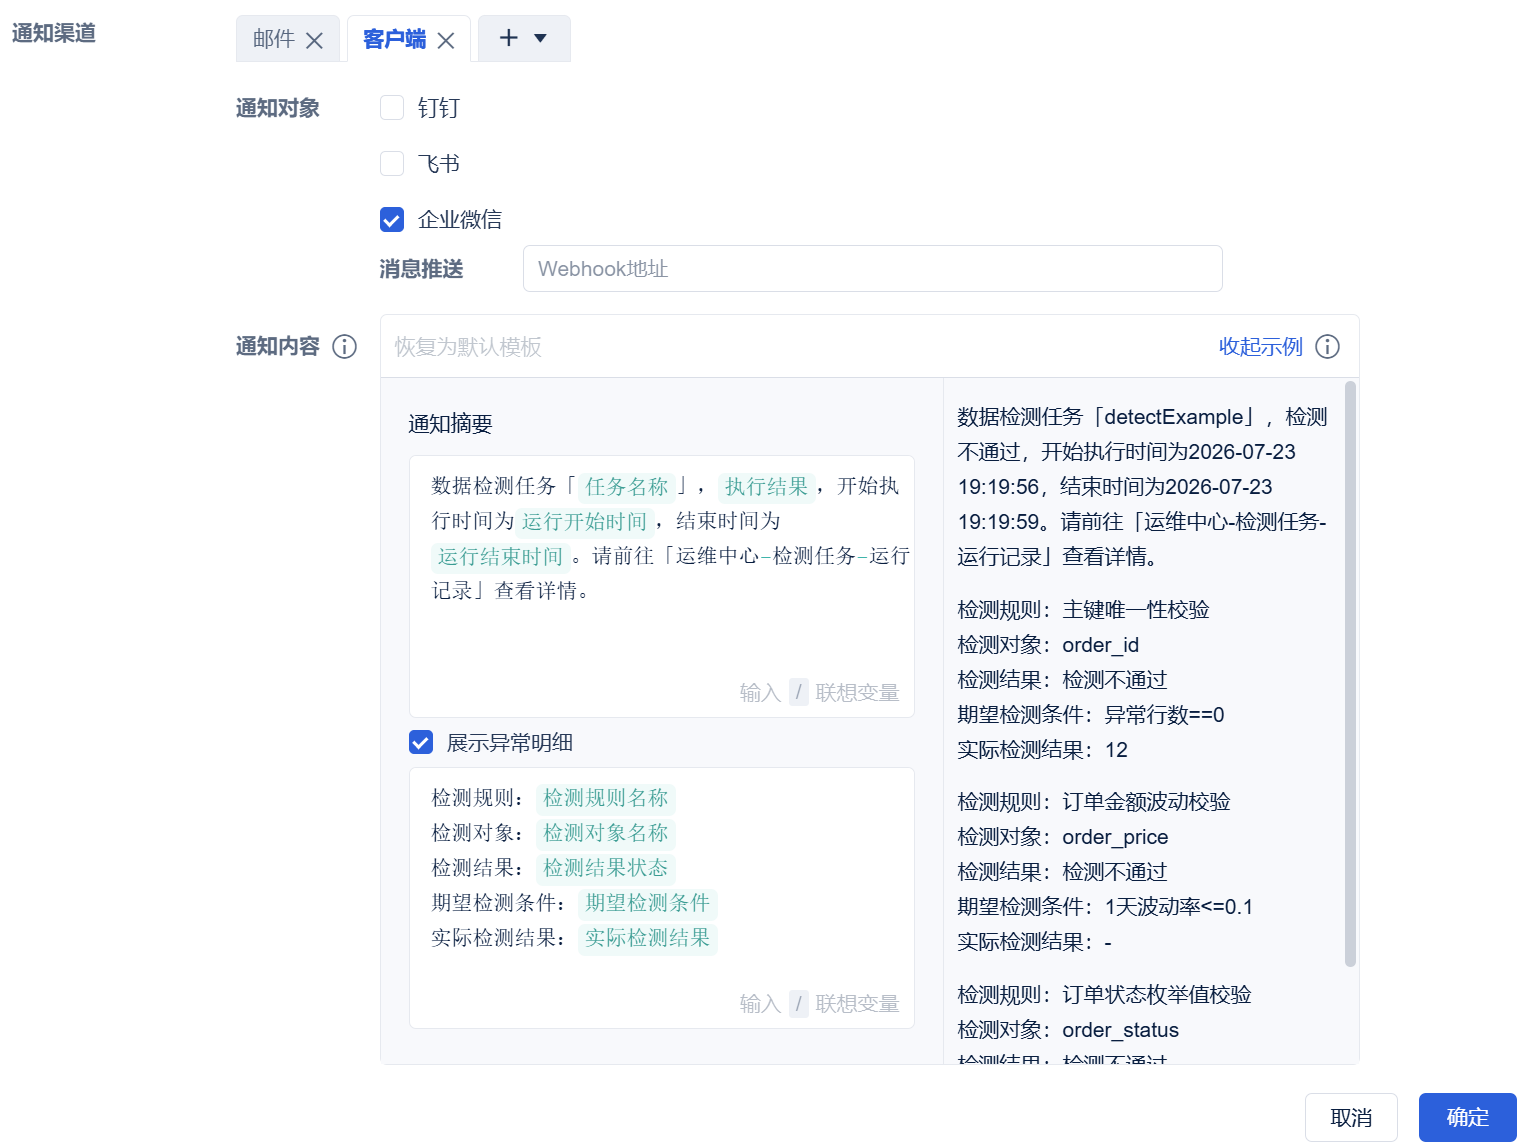
Task: Uncheck the 企业微信 checkbox
Action: (392, 219)
